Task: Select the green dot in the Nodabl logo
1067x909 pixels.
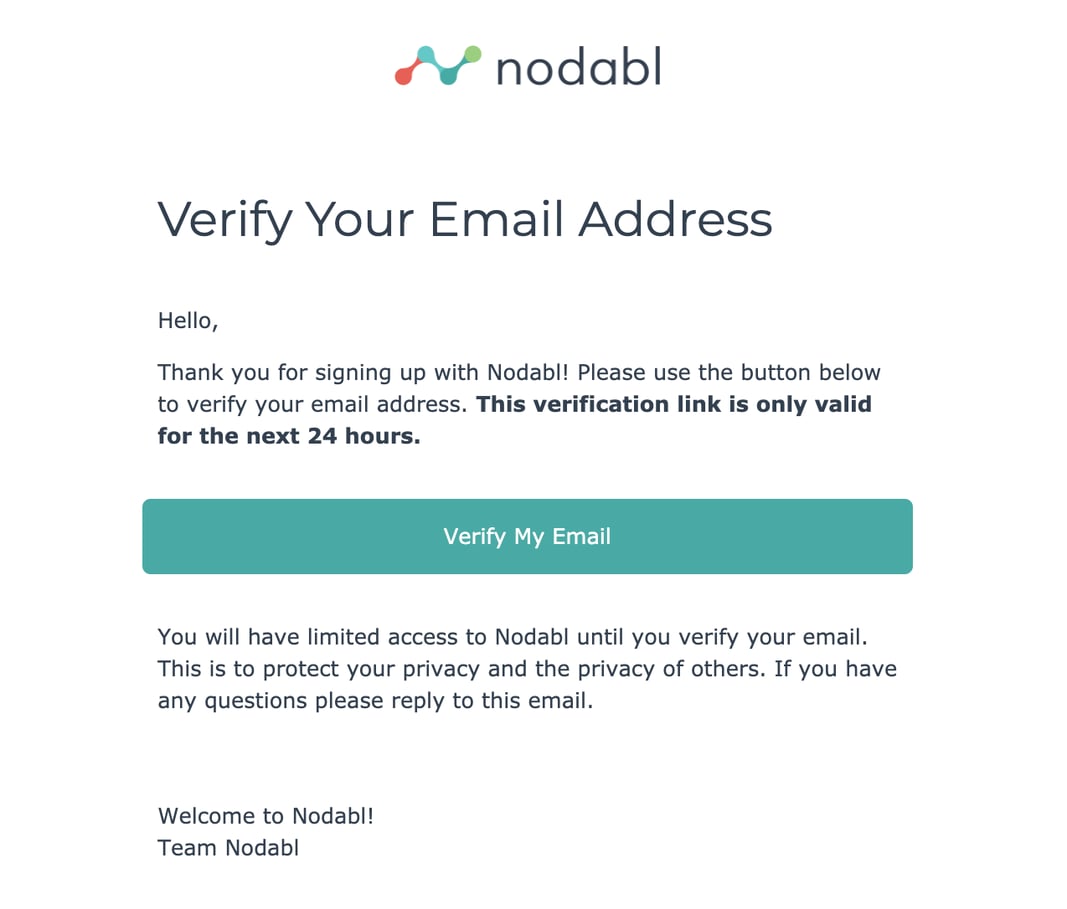Action: click(472, 53)
